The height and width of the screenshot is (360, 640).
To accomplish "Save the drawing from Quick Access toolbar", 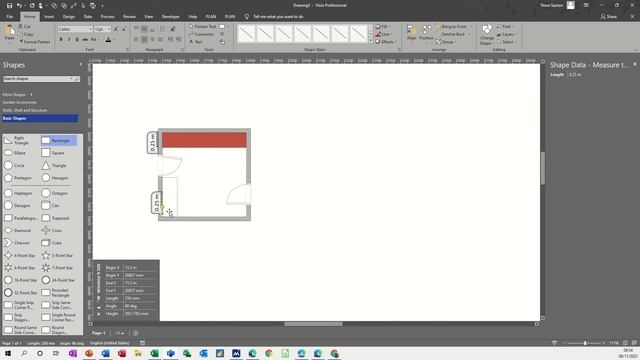I will coord(9,6).
